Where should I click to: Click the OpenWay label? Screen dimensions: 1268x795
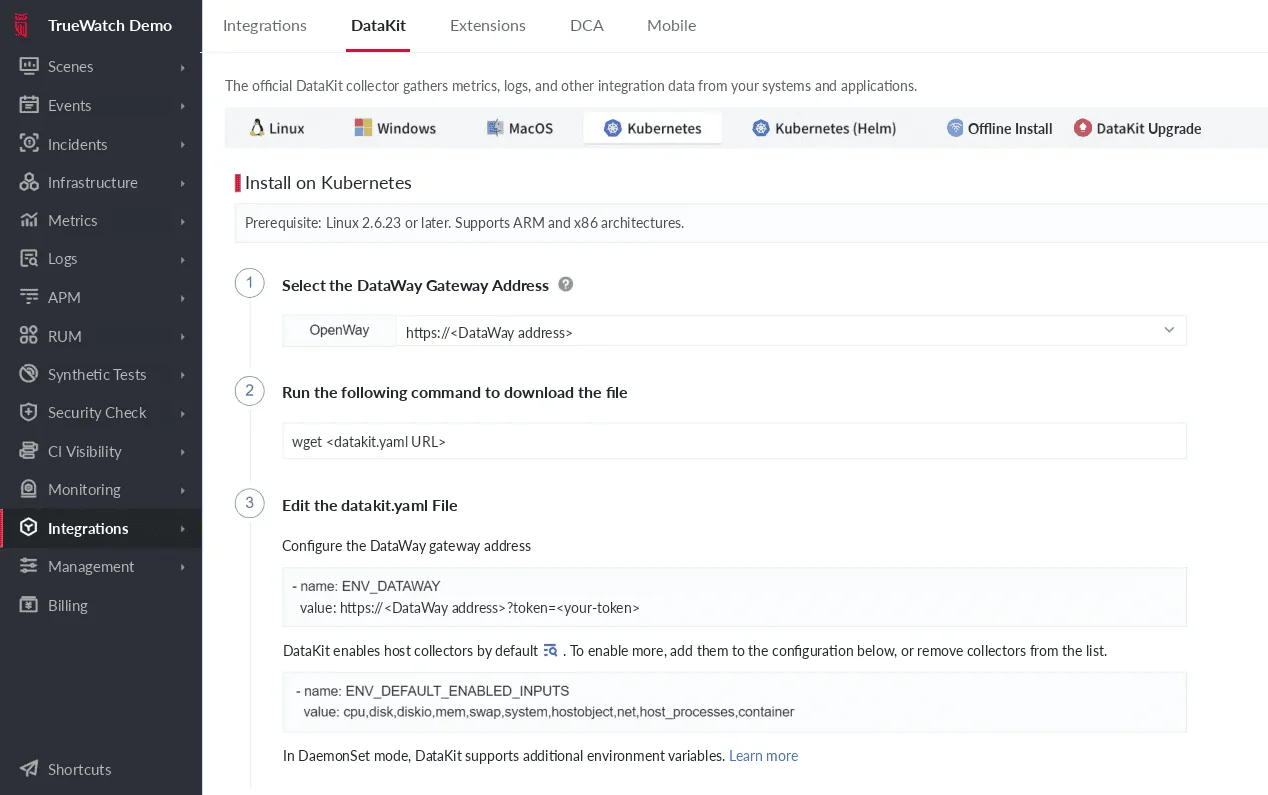339,330
